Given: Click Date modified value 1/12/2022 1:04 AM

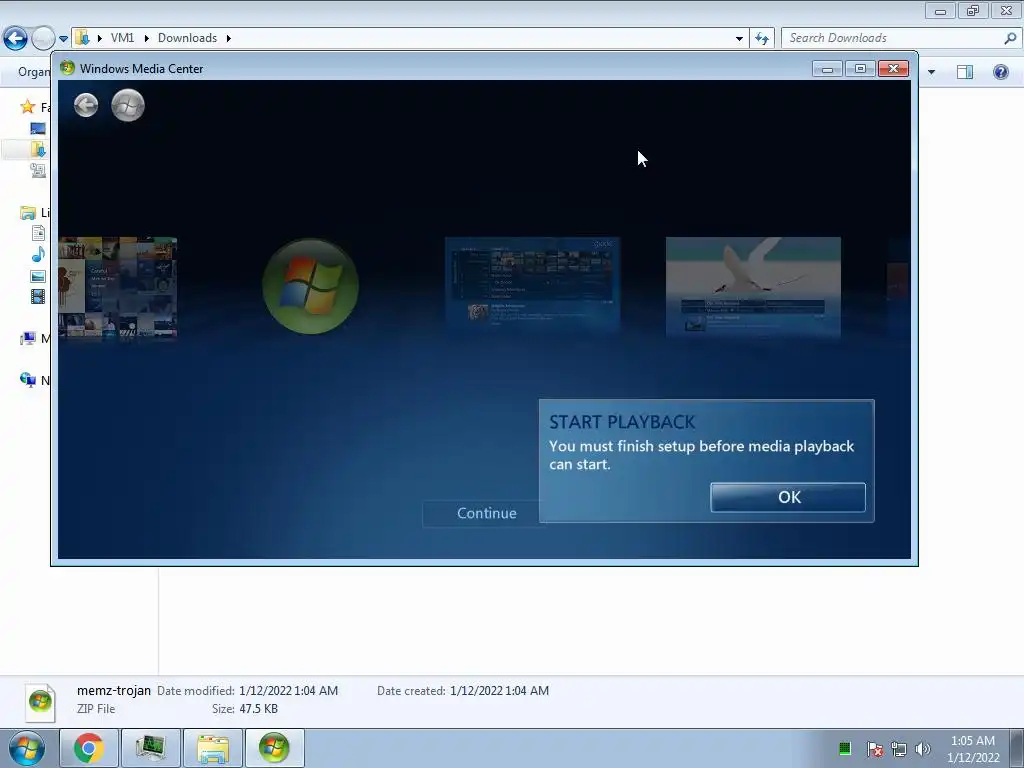Looking at the screenshot, I should [289, 690].
